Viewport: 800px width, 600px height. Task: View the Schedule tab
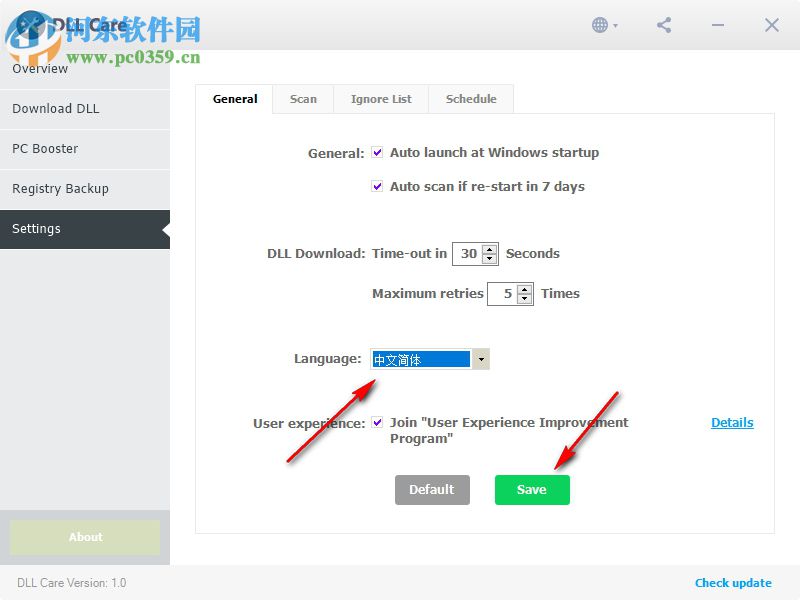coord(471,99)
